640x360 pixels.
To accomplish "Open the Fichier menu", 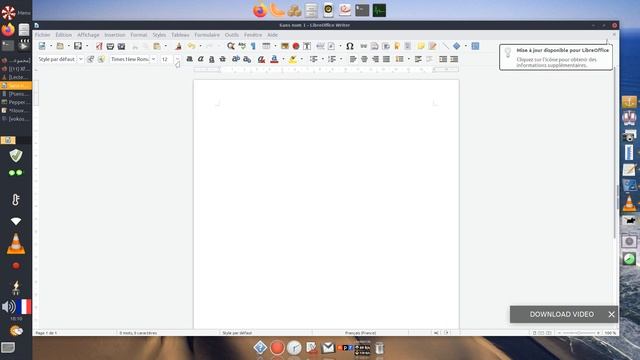I will (42, 35).
